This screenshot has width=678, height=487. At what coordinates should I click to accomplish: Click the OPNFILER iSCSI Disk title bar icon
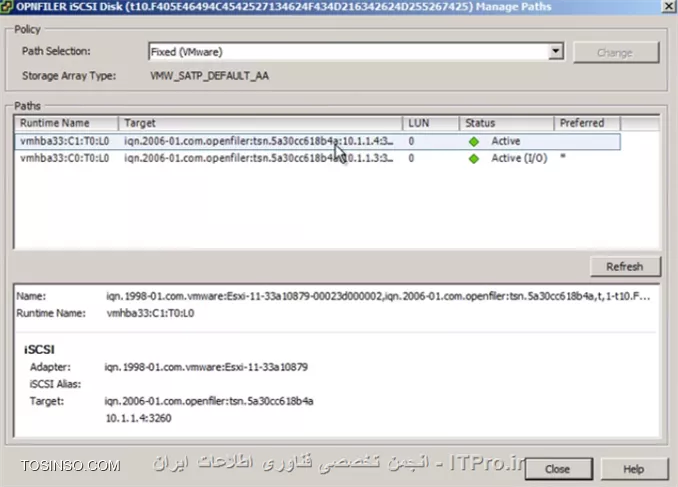tap(6, 7)
